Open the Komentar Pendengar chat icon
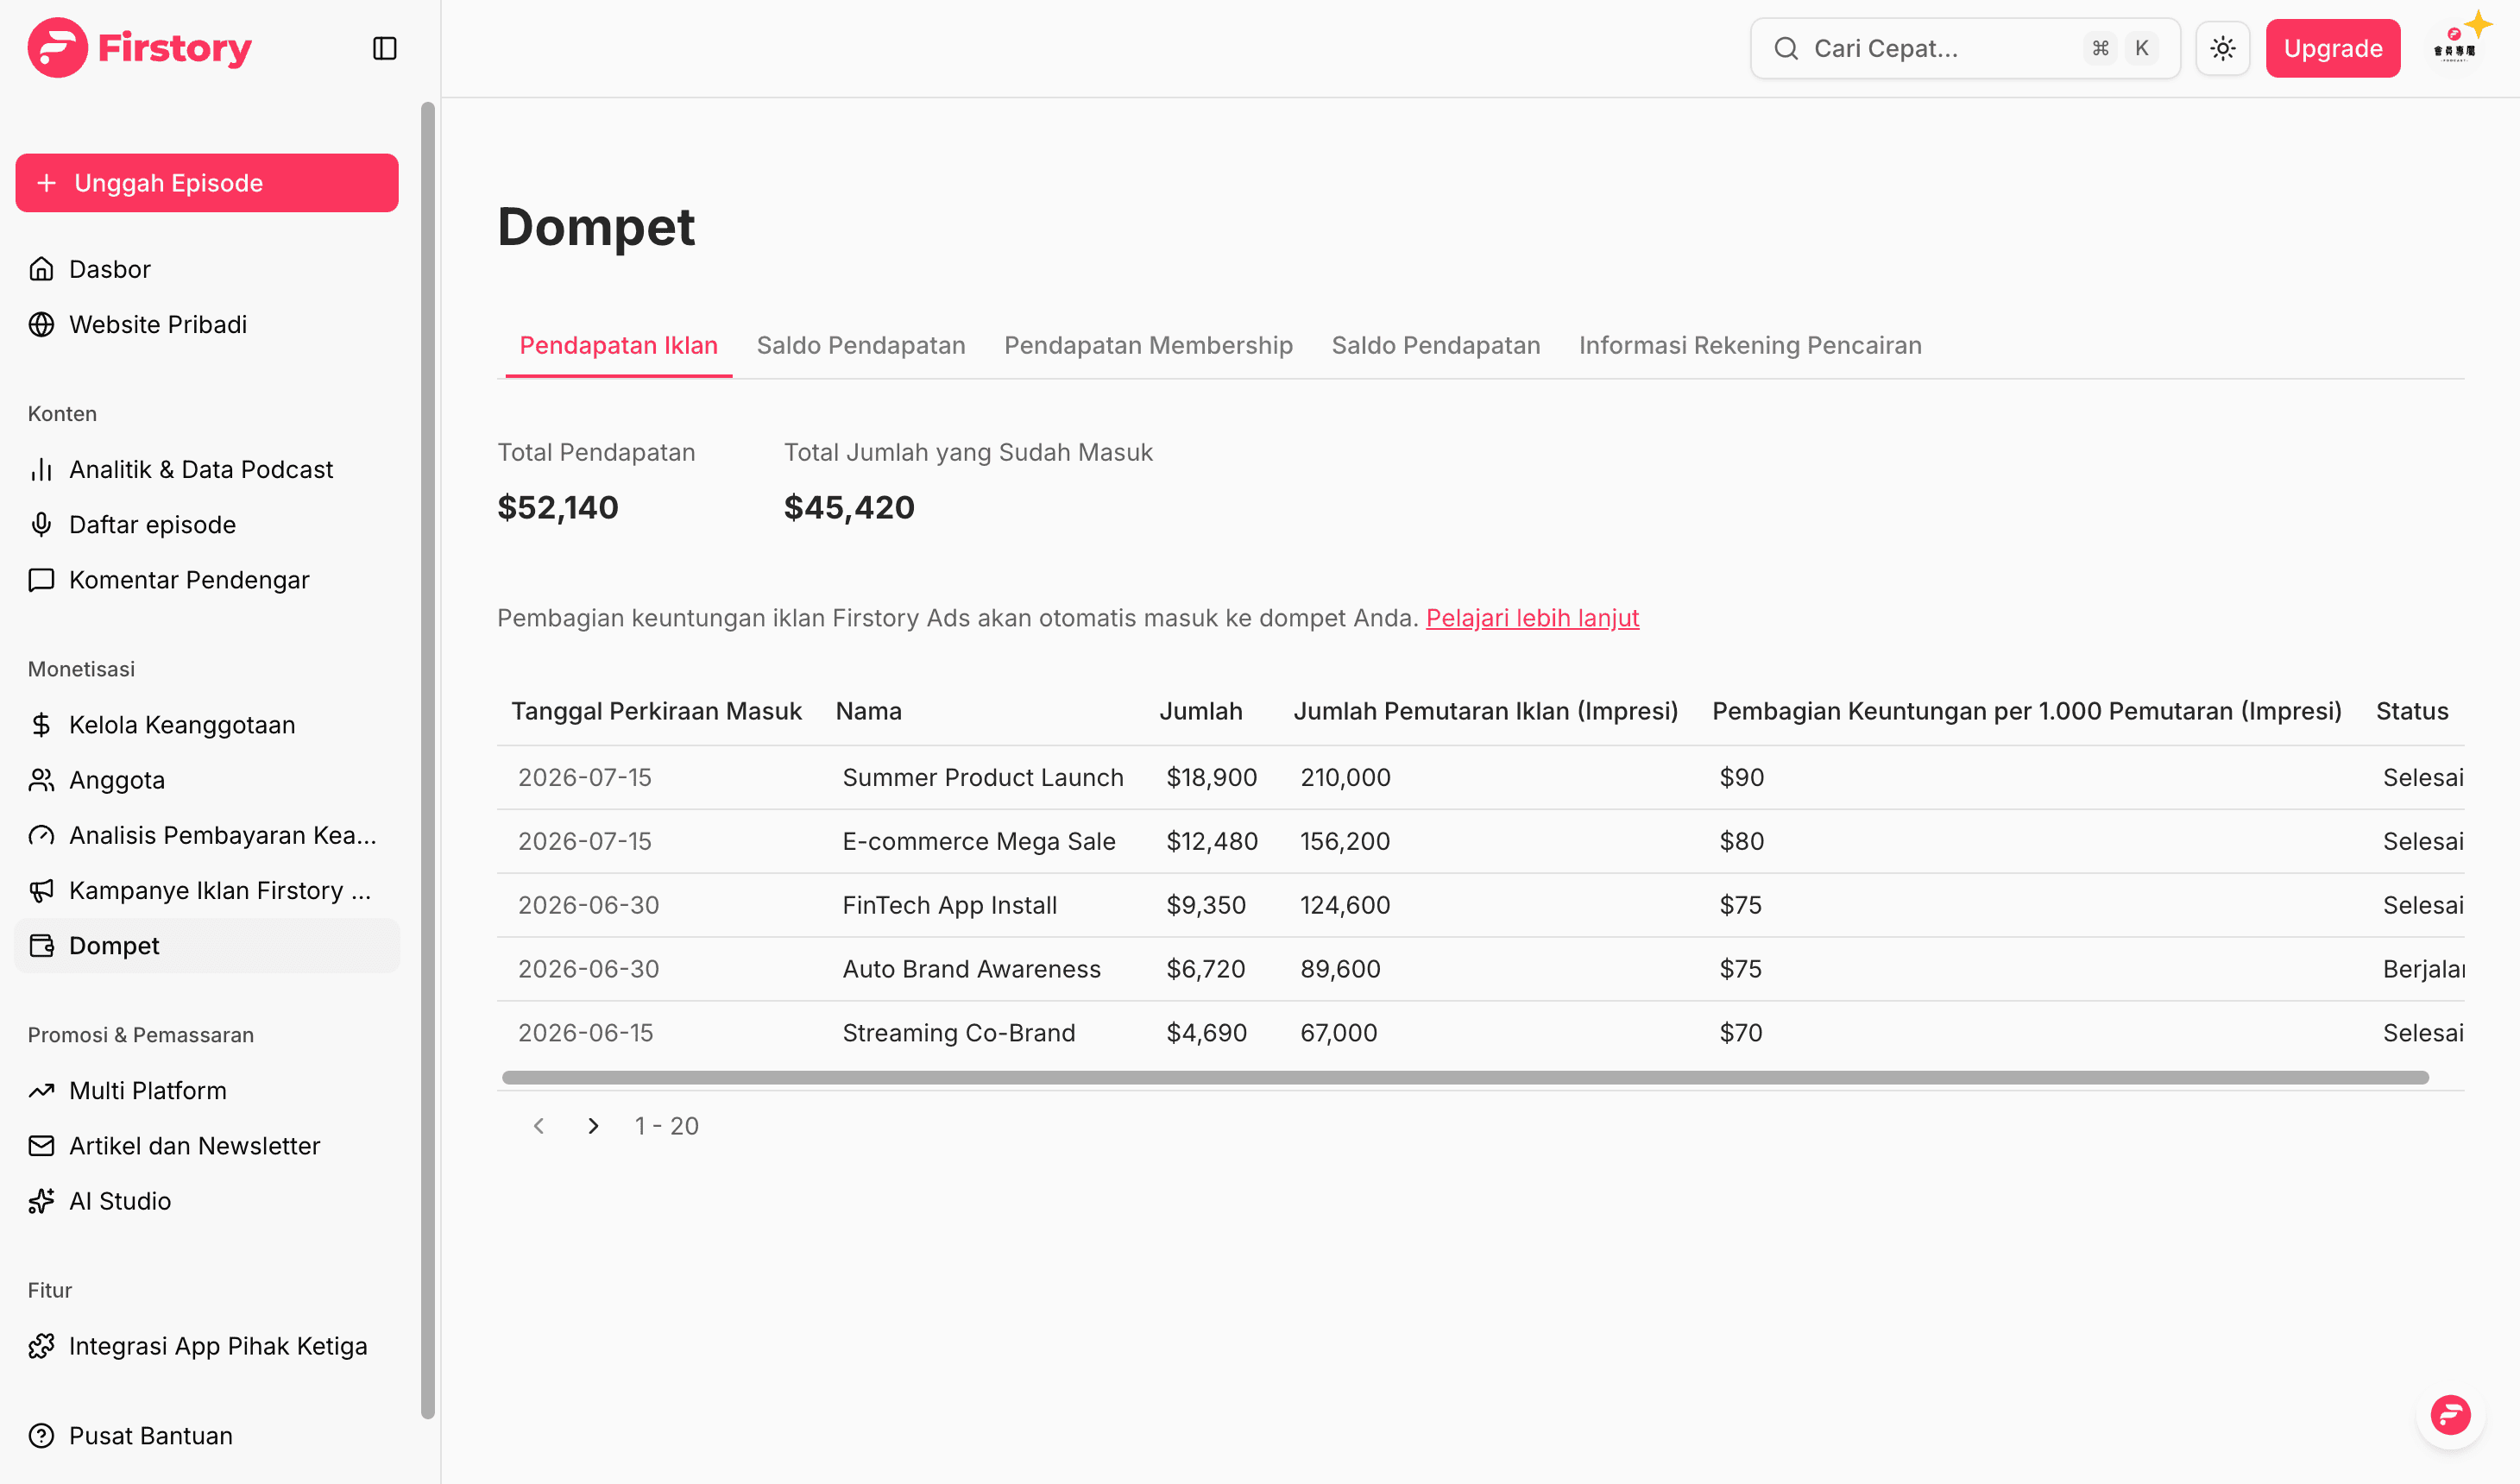Screen dimensions: 2520x1484 point(41,580)
